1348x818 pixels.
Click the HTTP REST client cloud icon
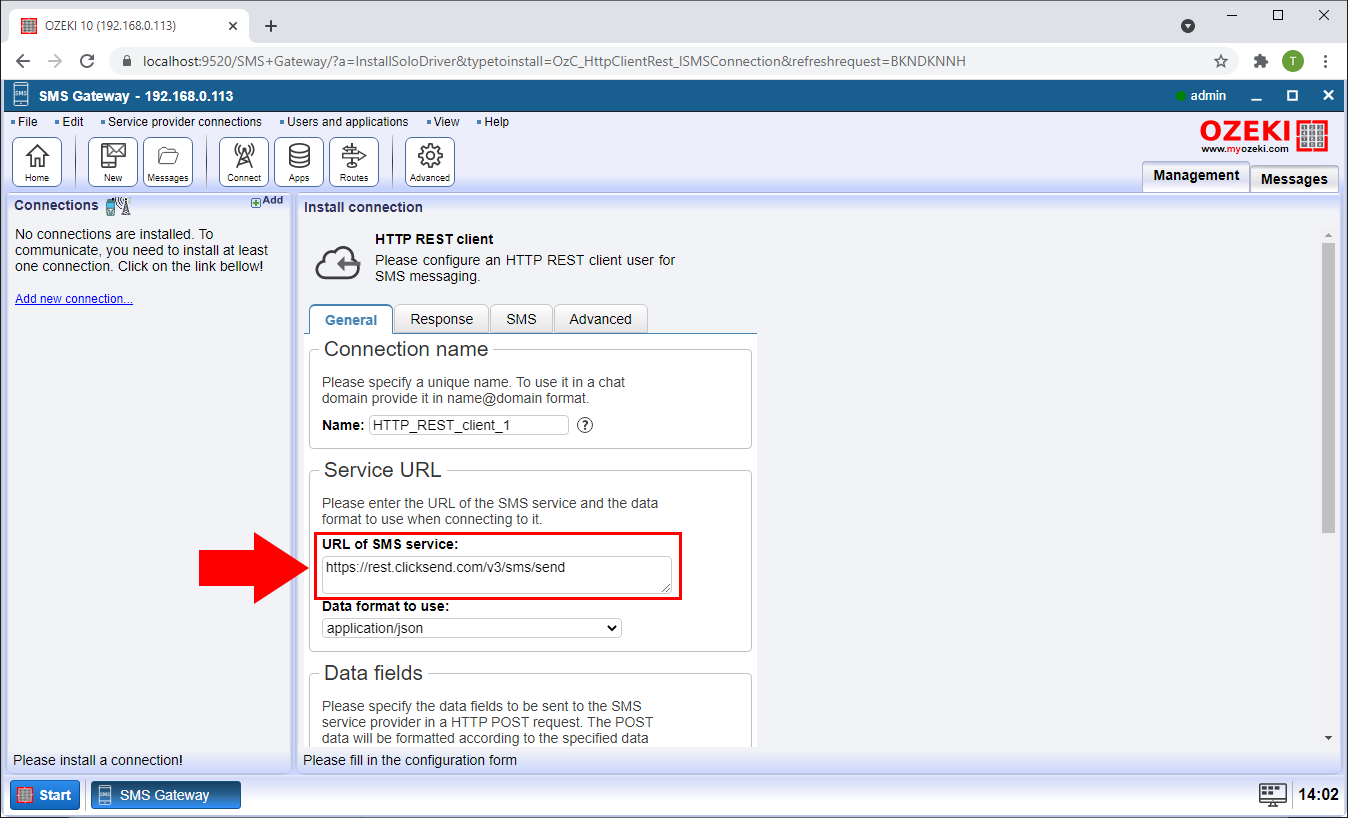338,263
